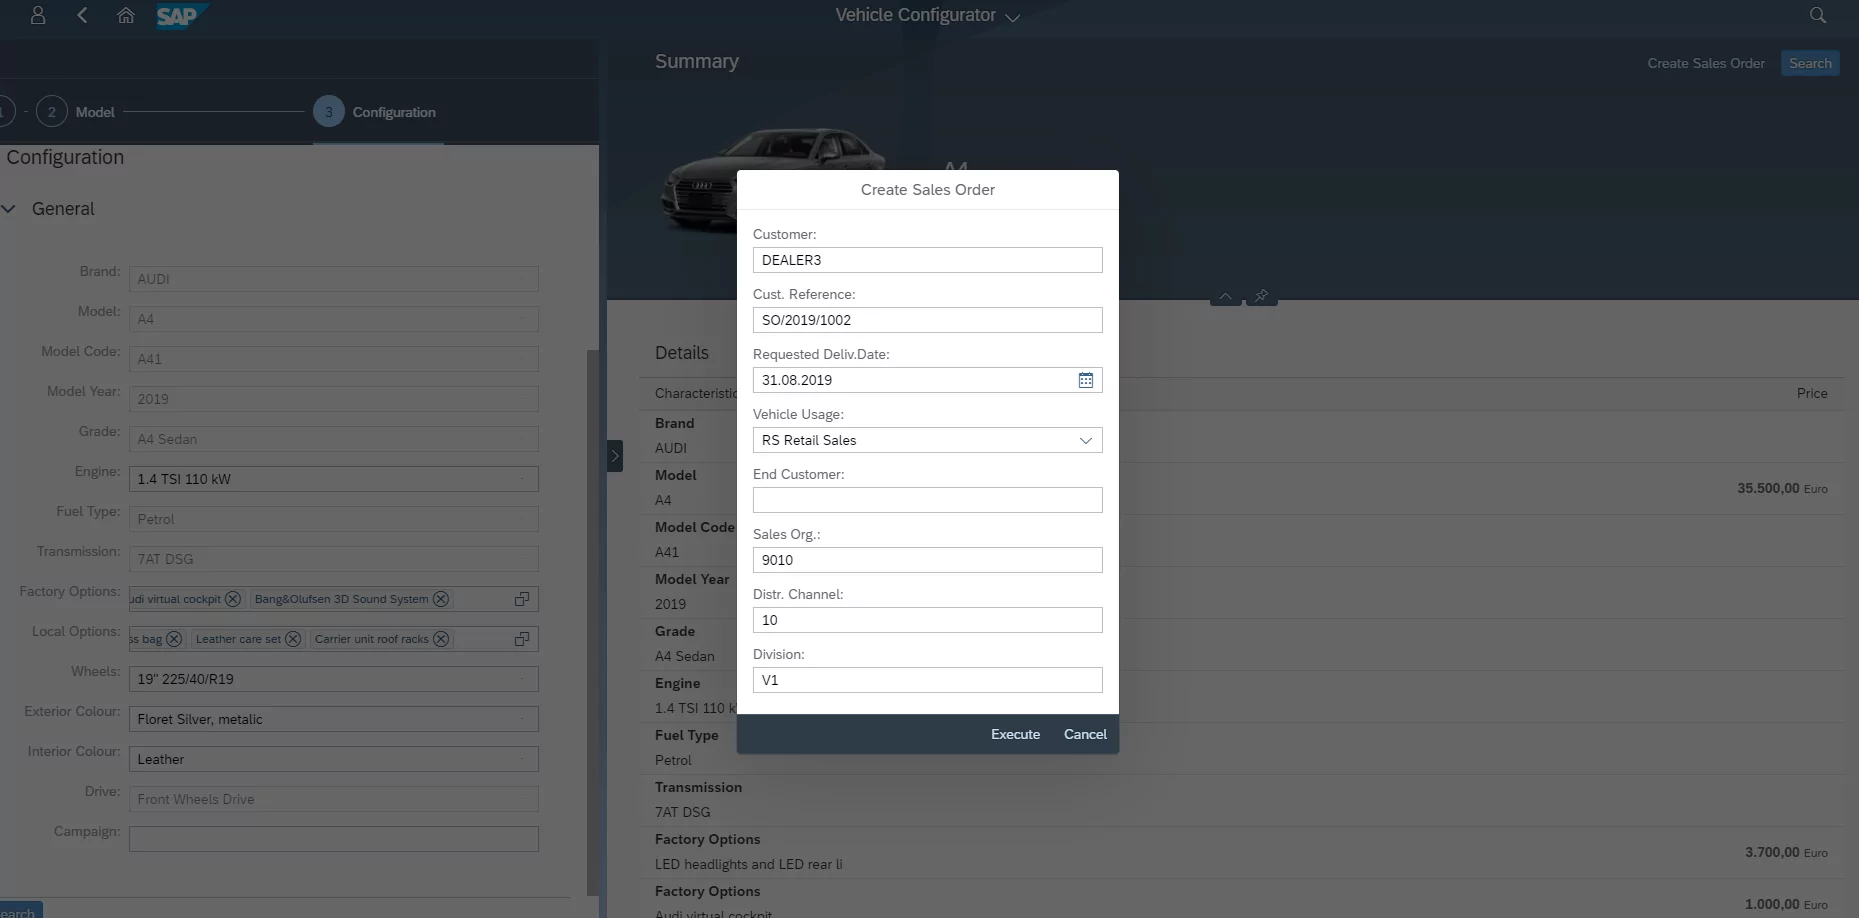The image size is (1859, 918).
Task: Go back with the back arrow
Action: point(82,15)
